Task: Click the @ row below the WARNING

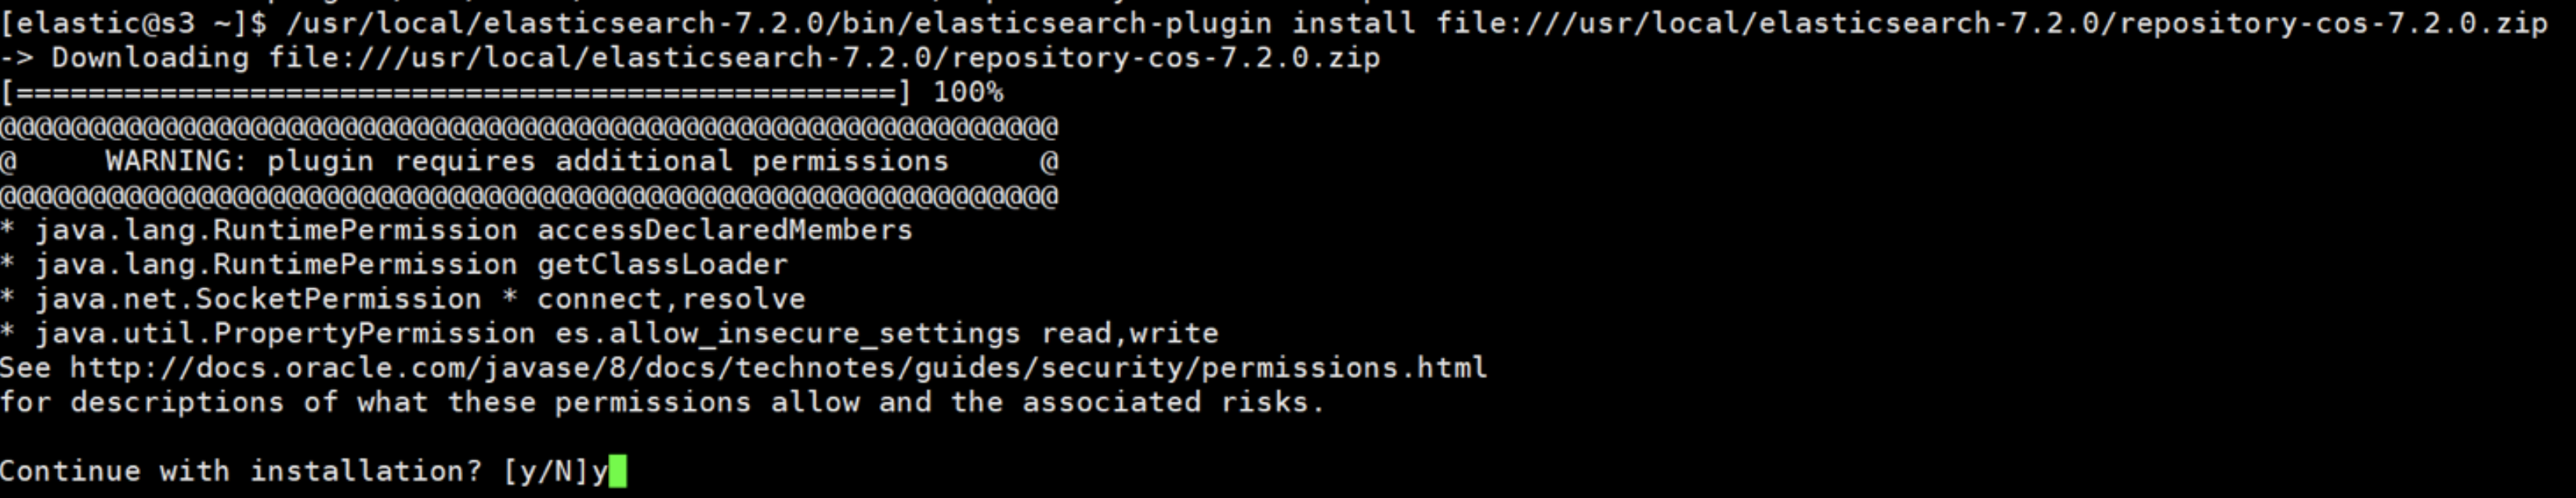Action: (x=528, y=196)
